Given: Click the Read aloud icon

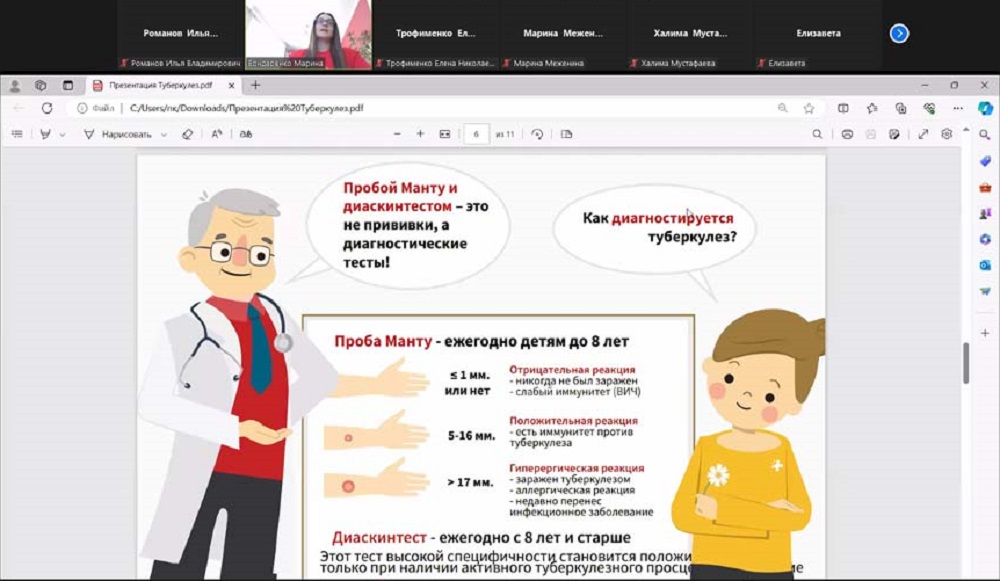Looking at the screenshot, I should (217, 134).
